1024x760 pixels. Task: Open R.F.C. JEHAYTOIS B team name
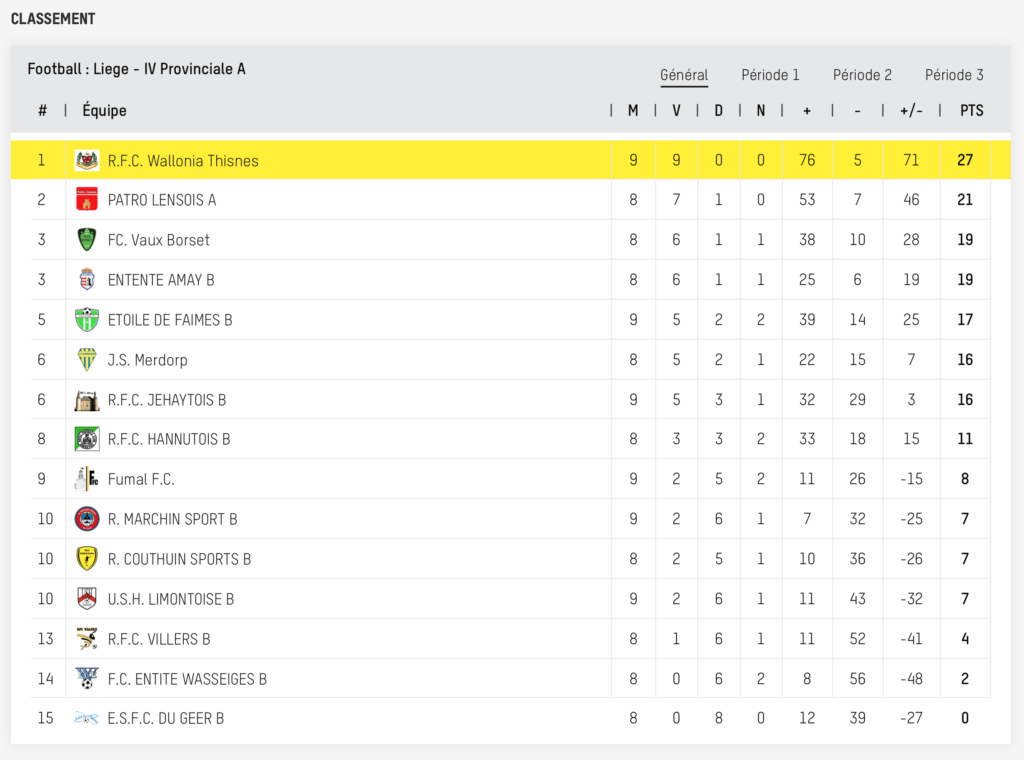167,400
